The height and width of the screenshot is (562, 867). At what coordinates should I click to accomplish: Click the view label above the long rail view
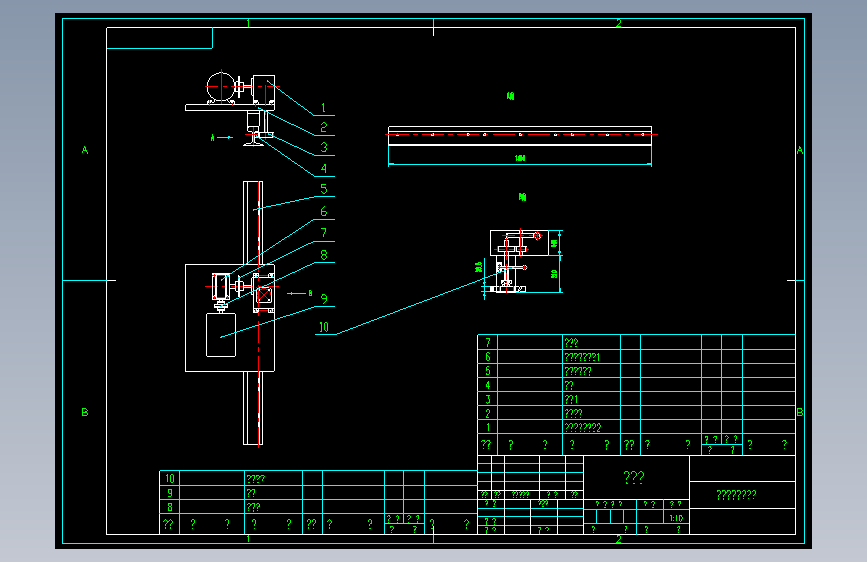510,96
